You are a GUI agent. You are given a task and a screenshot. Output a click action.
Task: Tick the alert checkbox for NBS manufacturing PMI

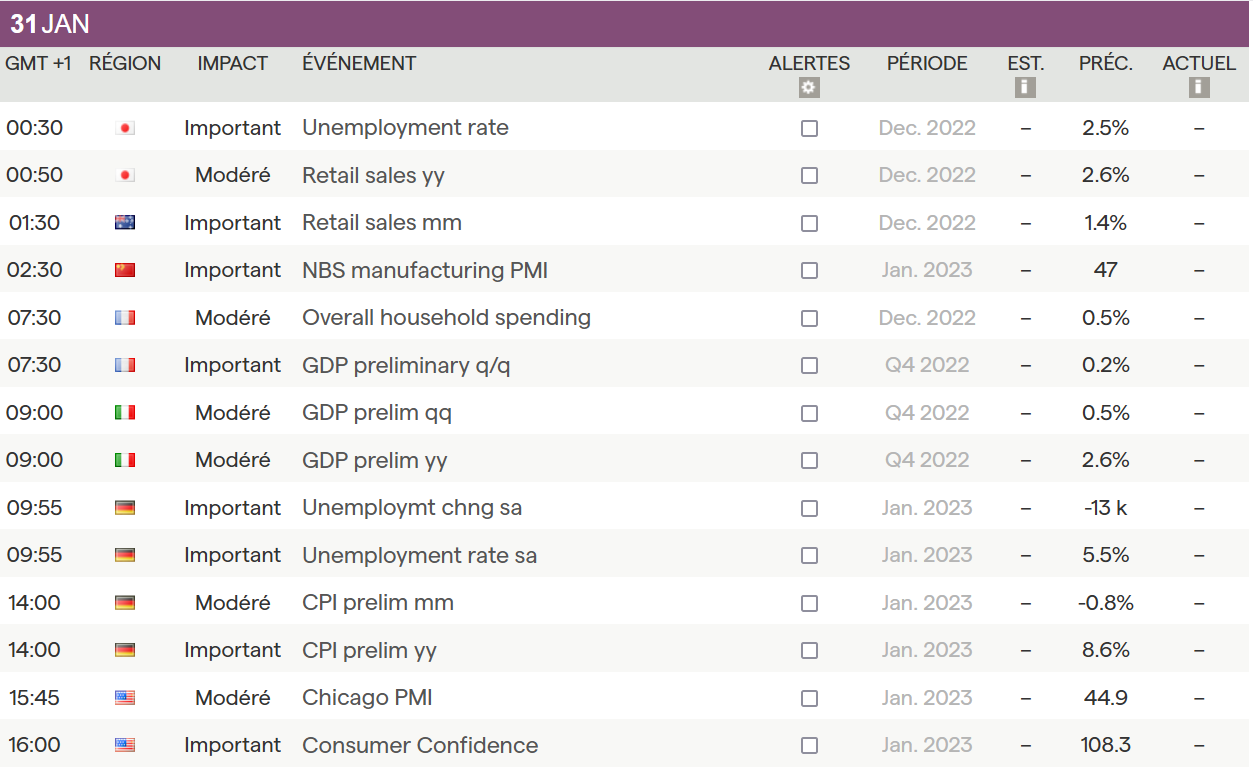point(809,270)
